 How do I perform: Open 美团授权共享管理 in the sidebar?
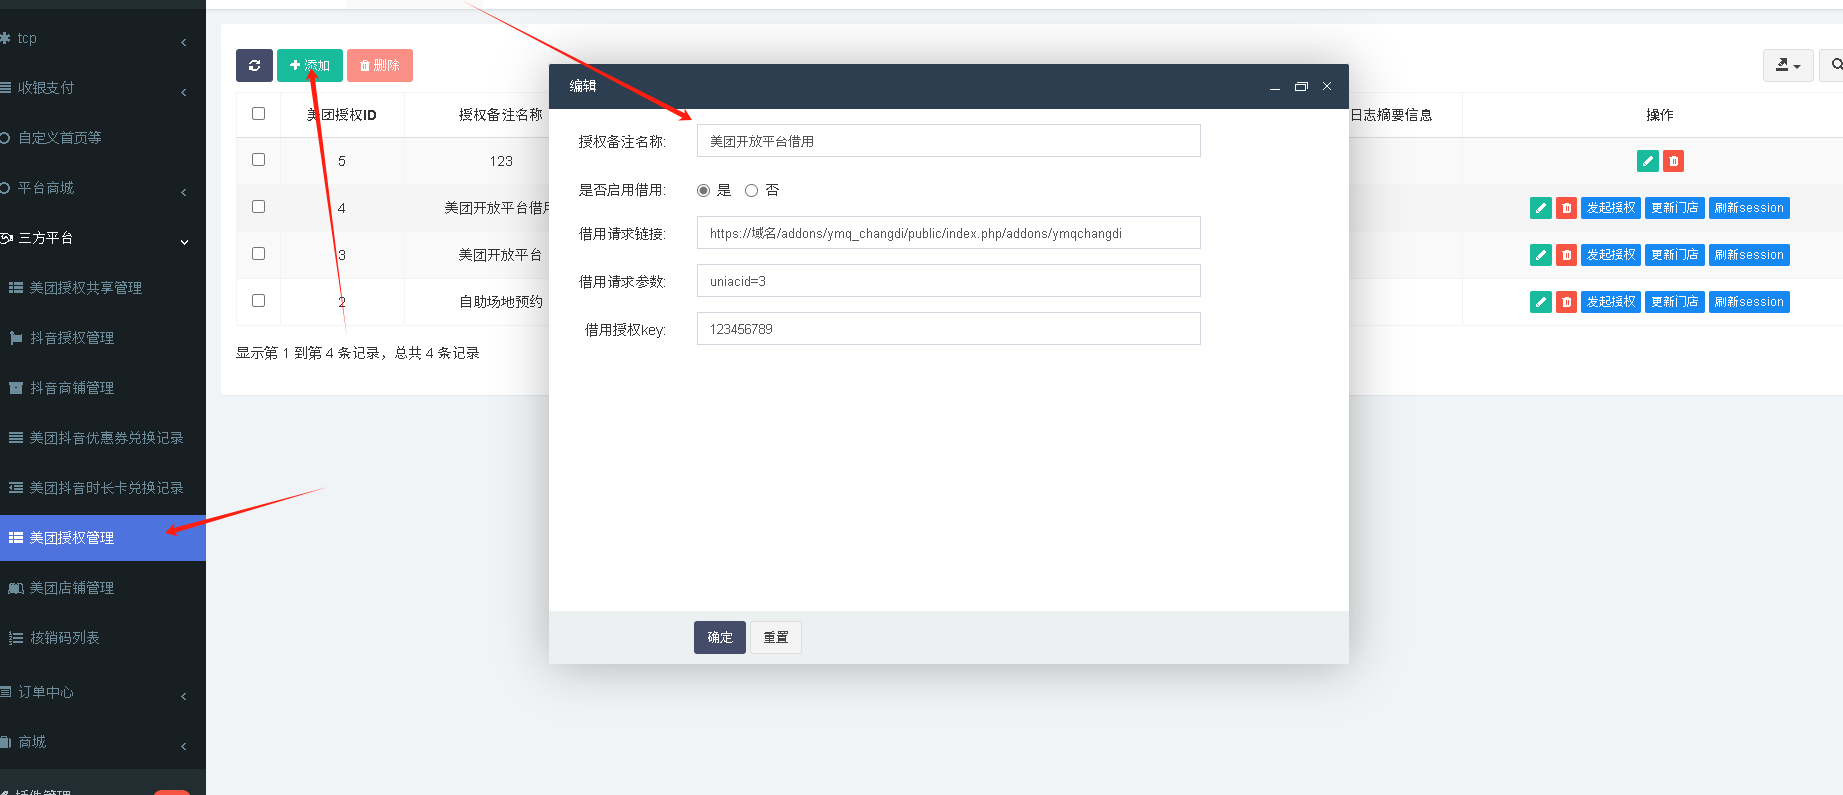(x=103, y=288)
